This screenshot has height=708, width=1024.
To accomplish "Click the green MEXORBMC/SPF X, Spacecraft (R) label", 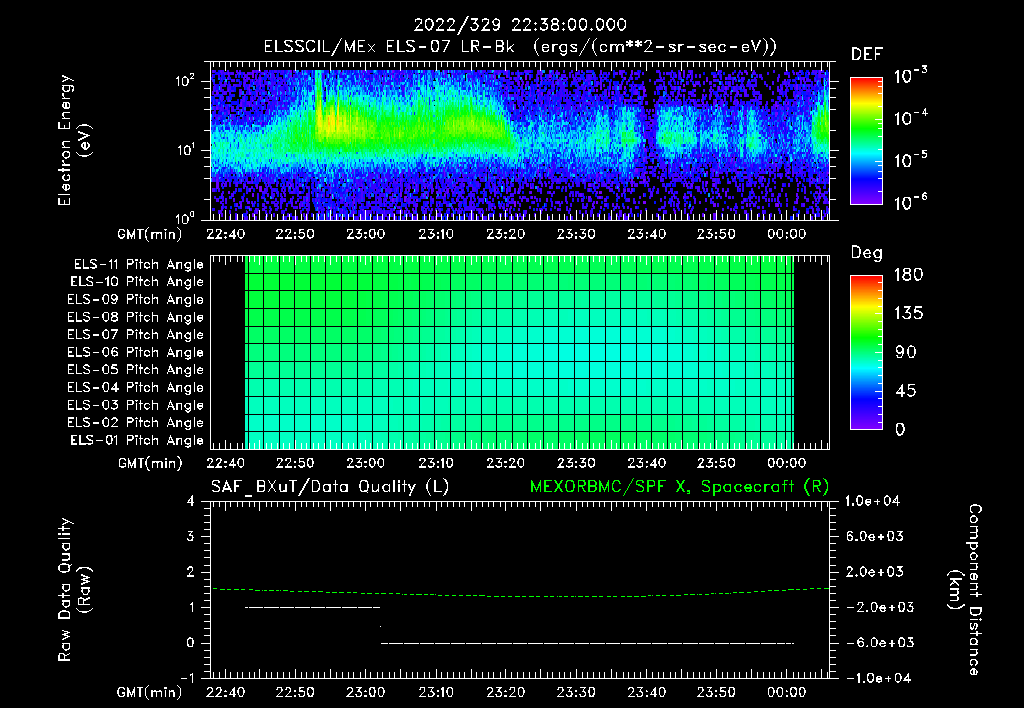I will [x=679, y=487].
